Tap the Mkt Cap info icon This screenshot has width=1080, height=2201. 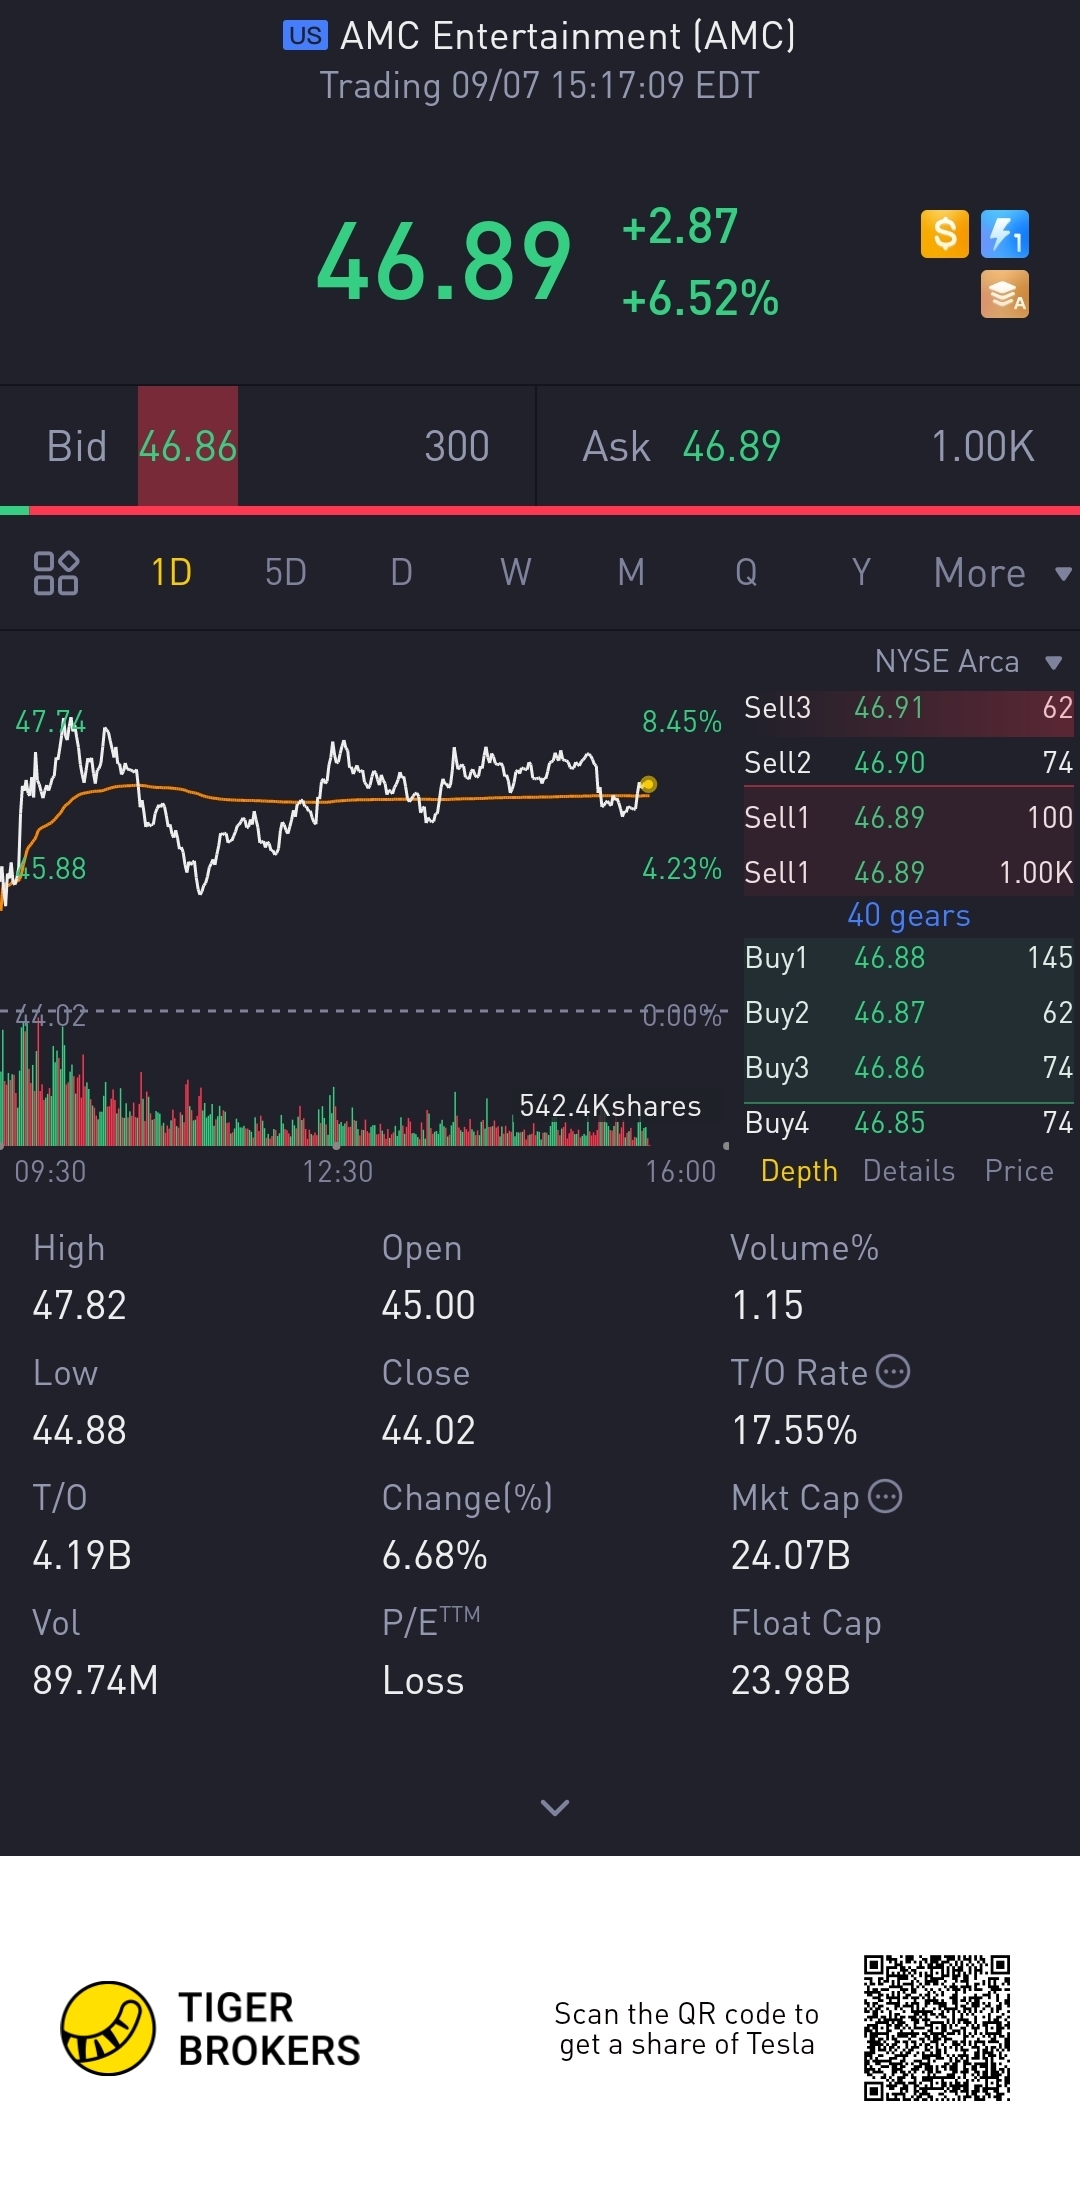885,1496
